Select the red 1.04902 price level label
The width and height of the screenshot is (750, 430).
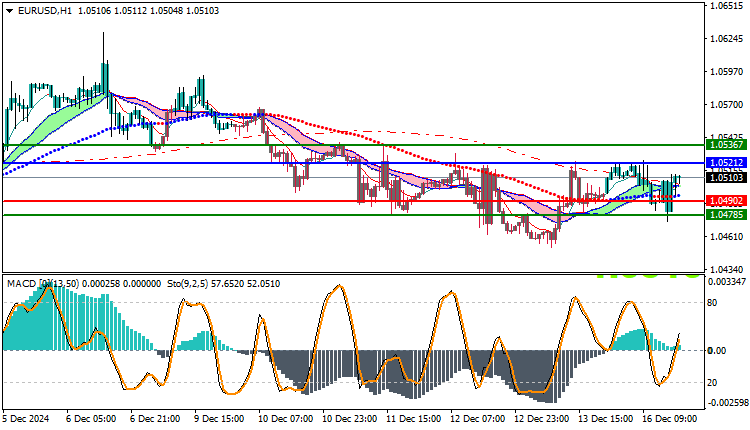tap(727, 201)
